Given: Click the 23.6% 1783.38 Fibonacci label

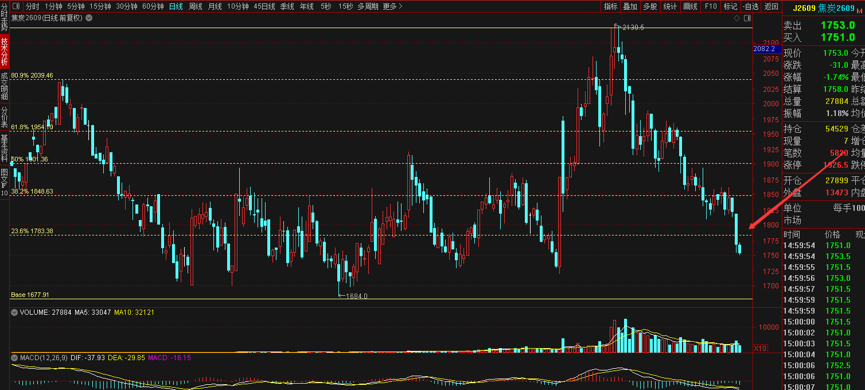Looking at the screenshot, I should coord(32,231).
